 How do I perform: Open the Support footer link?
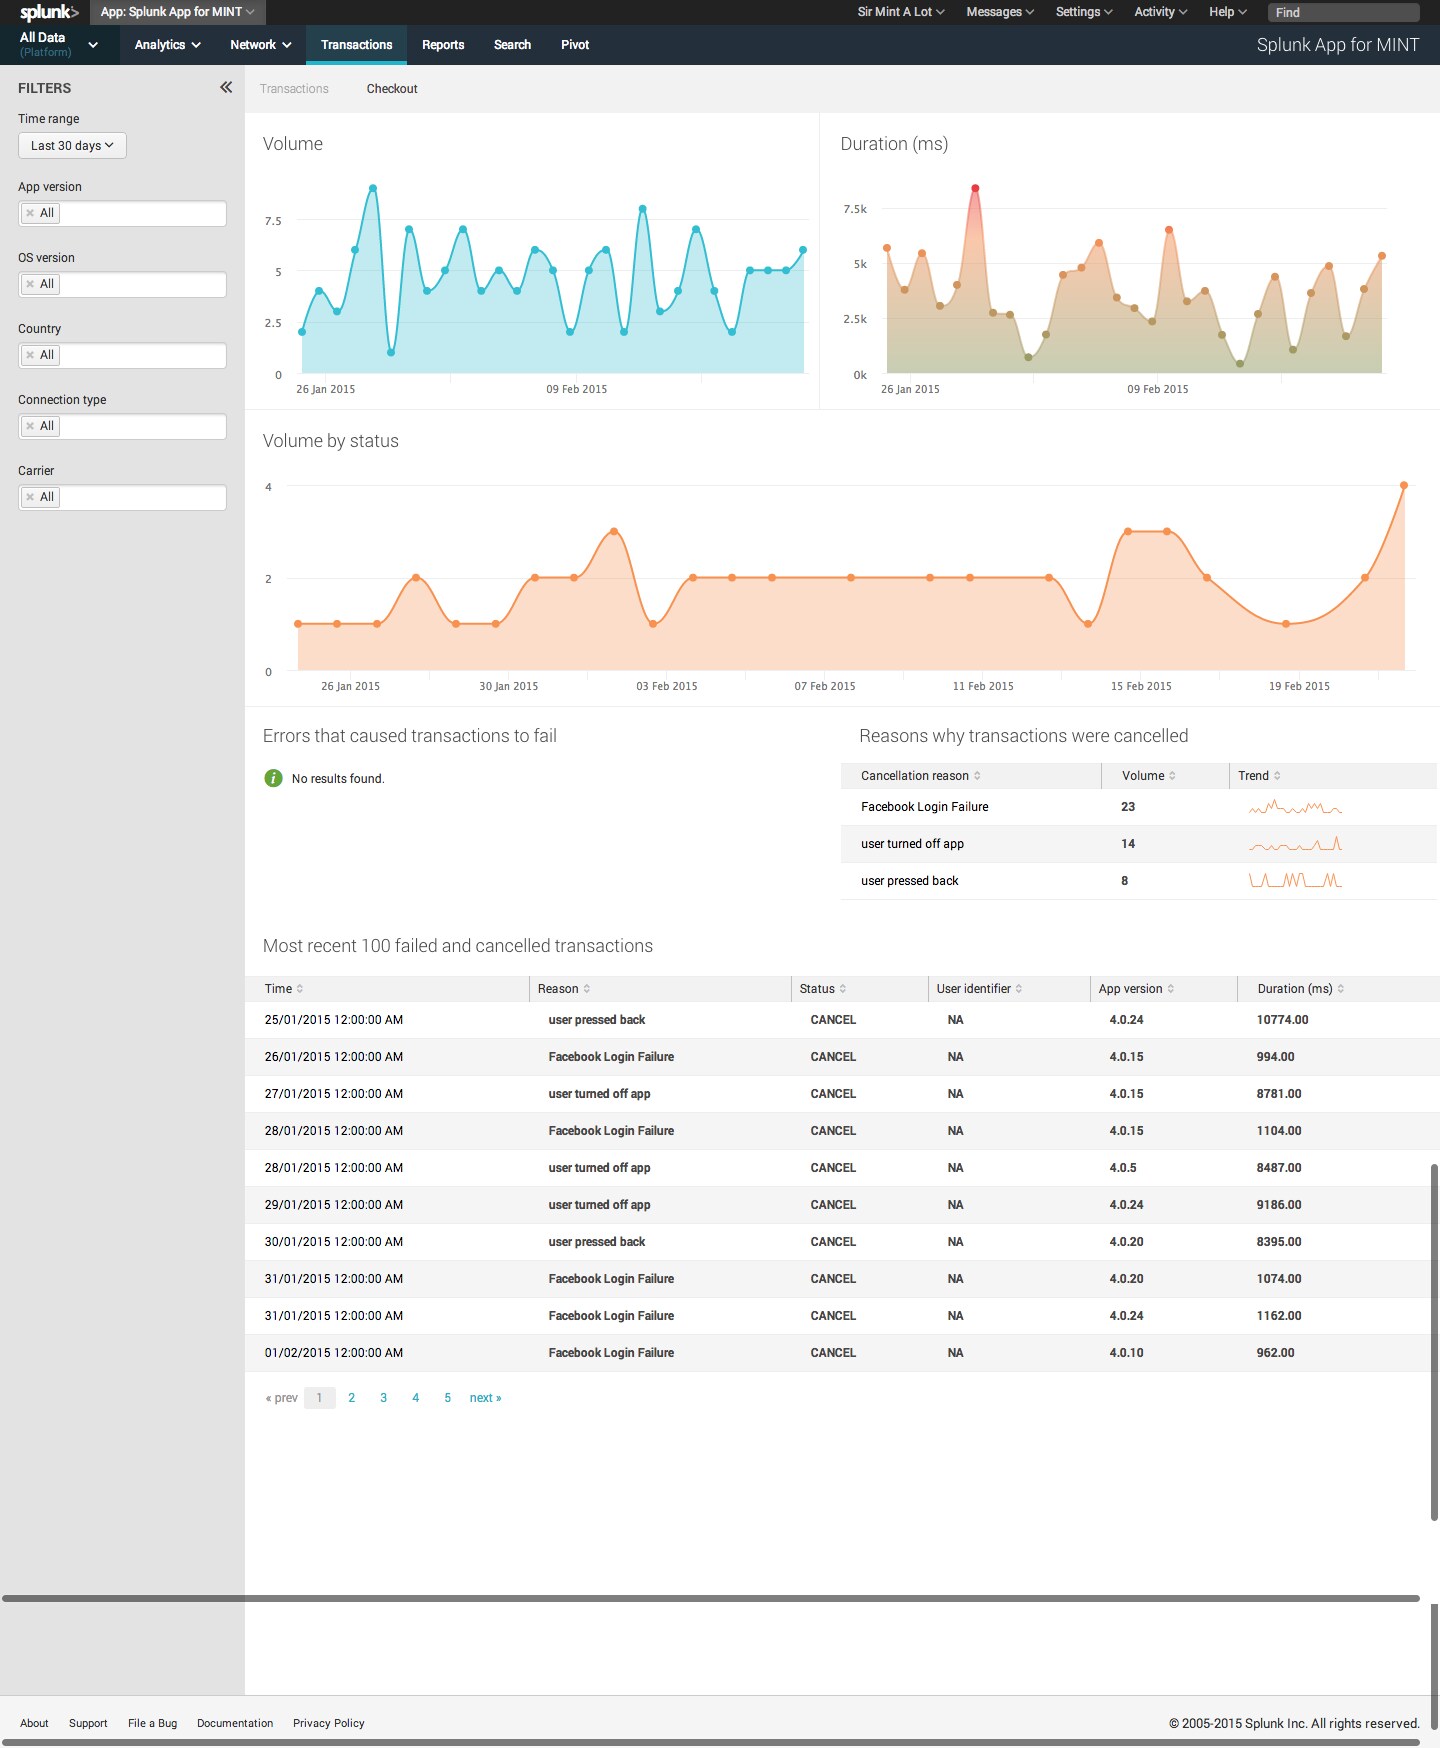[88, 1723]
